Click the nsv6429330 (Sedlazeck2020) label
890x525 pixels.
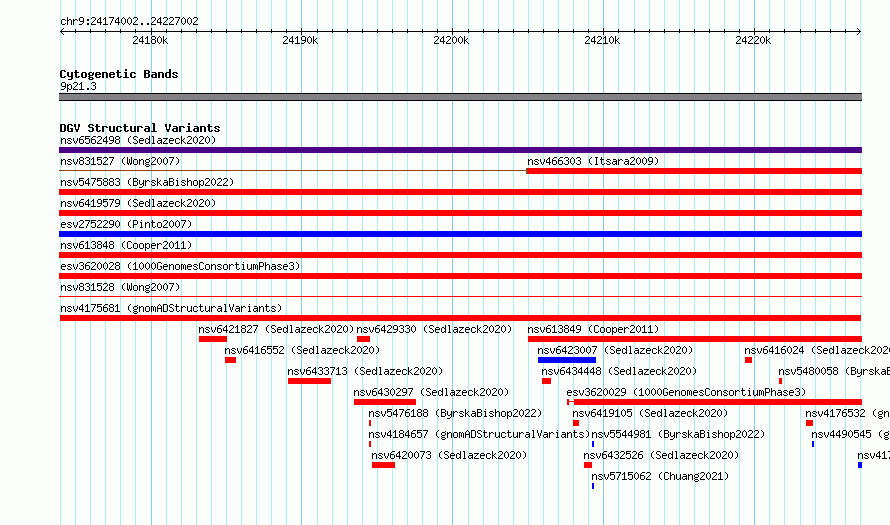(434, 329)
